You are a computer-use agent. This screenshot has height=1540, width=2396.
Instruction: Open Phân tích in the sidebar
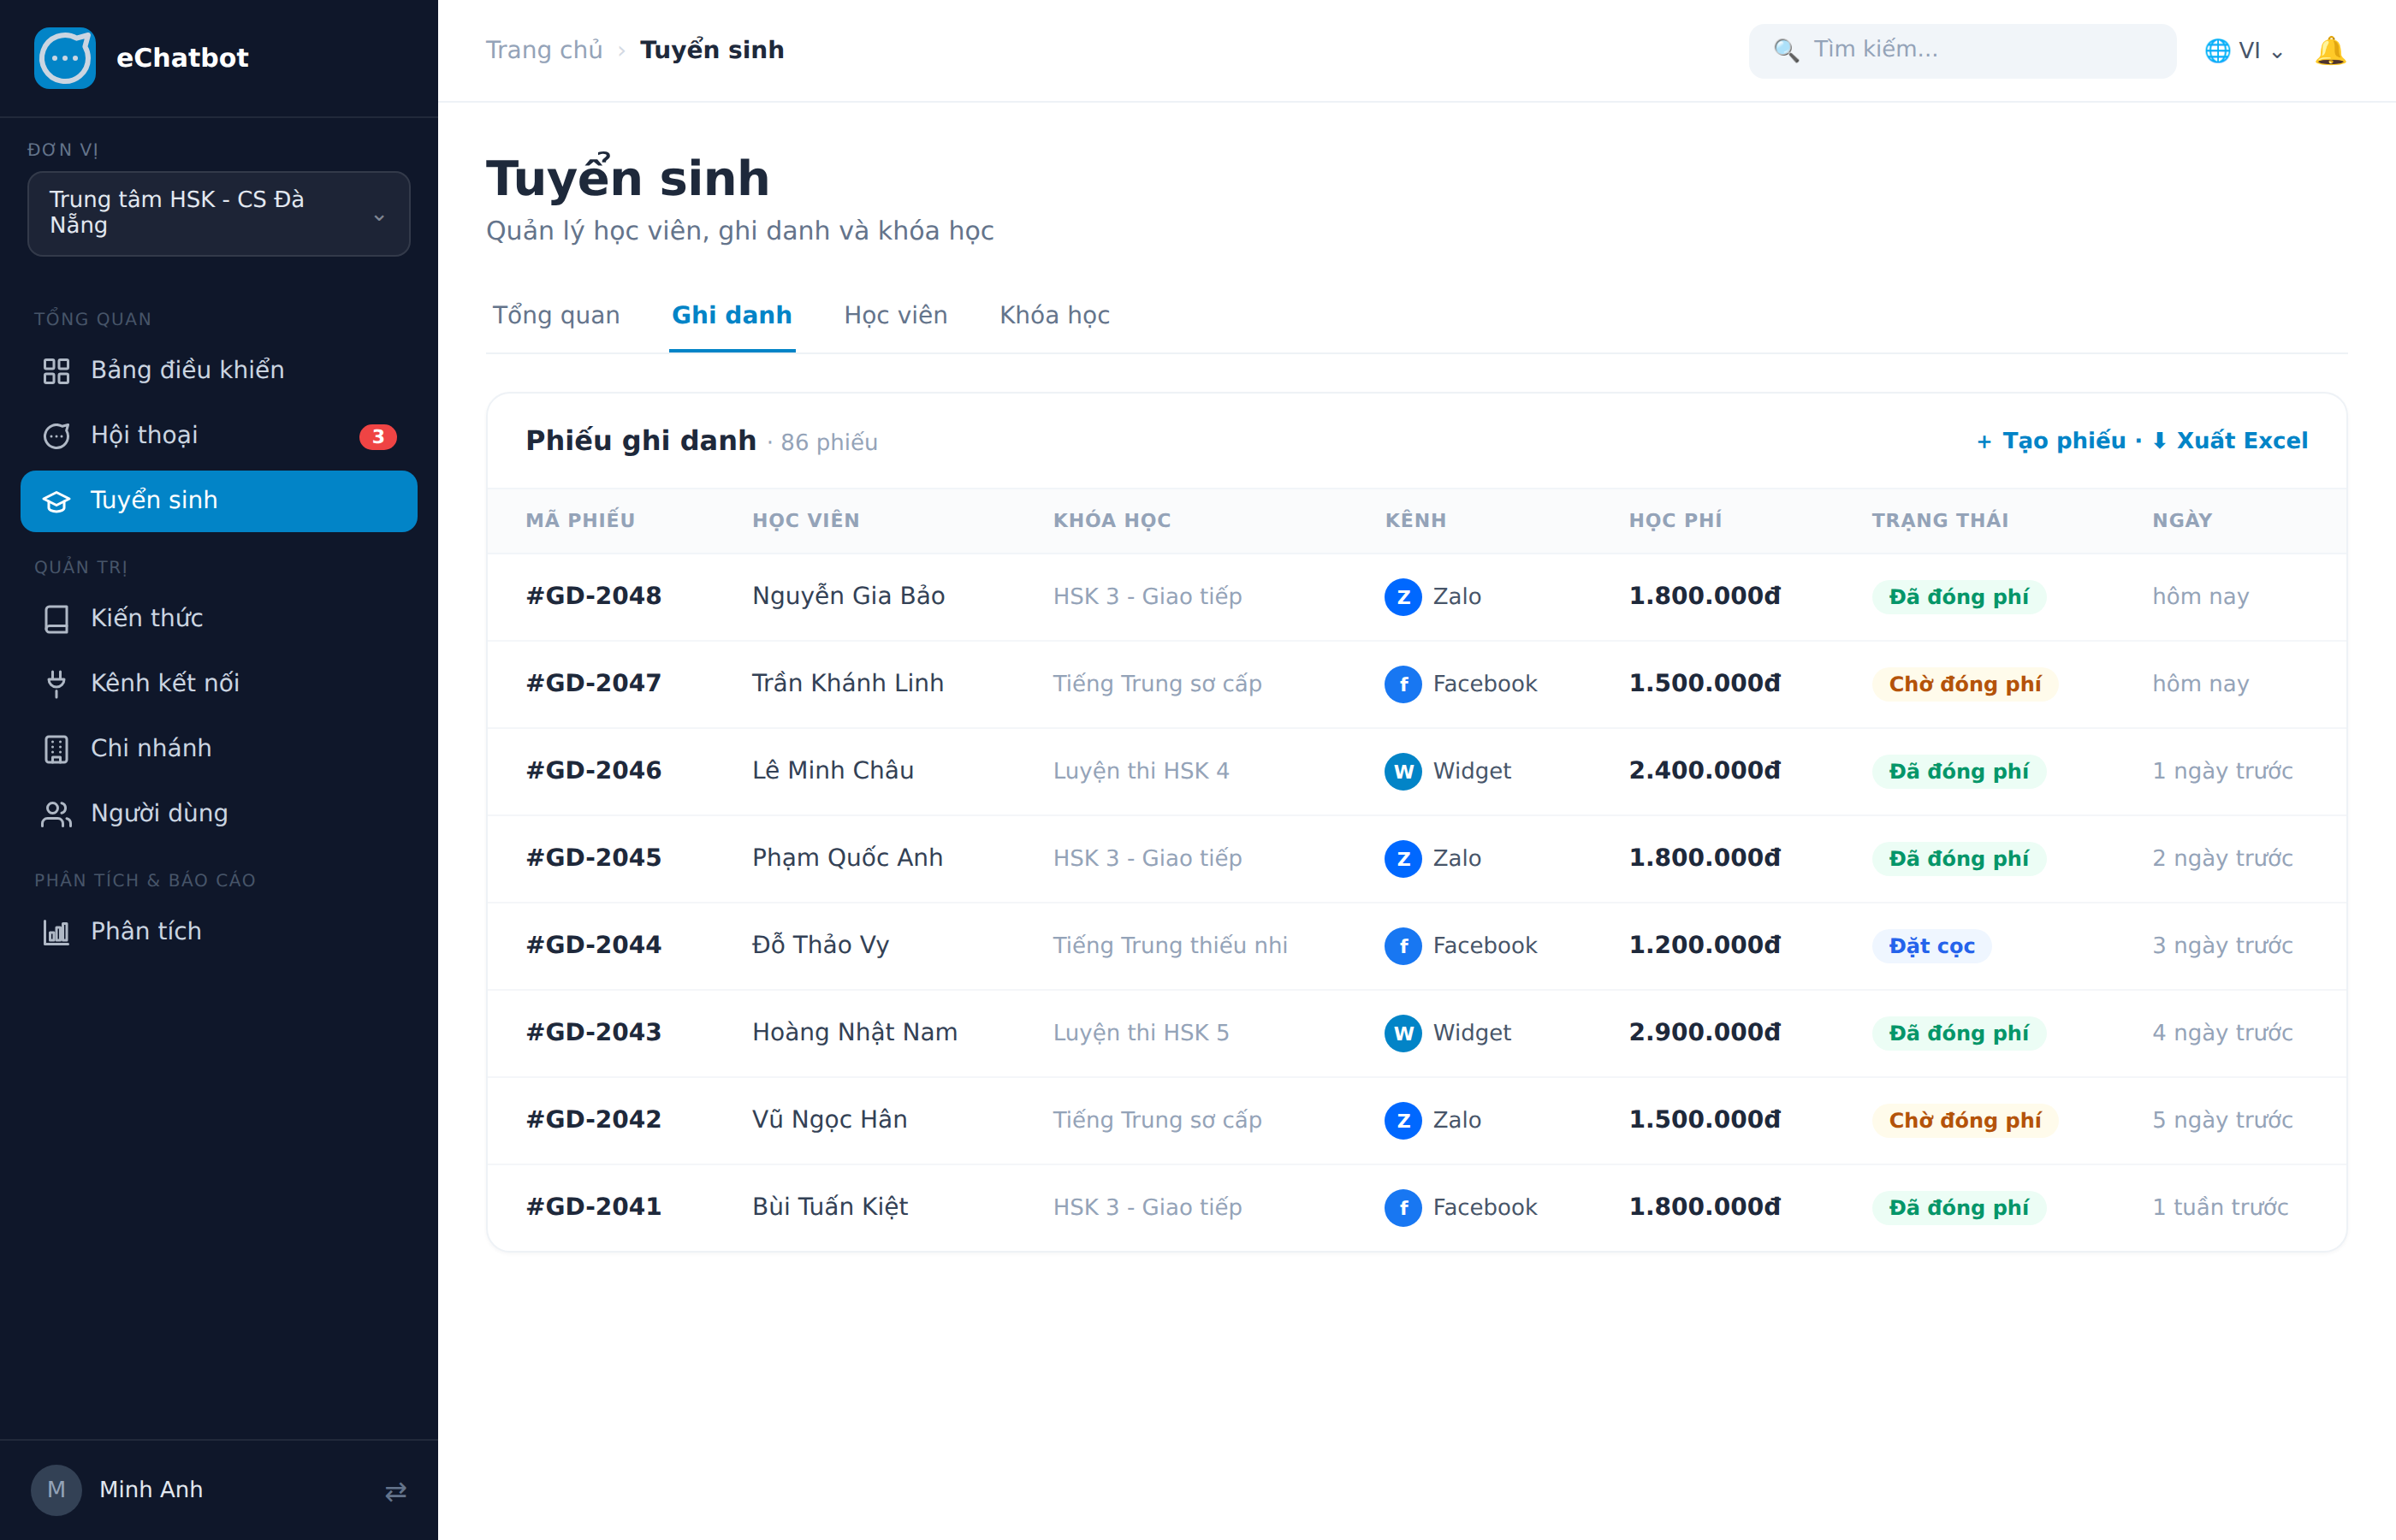pos(219,932)
